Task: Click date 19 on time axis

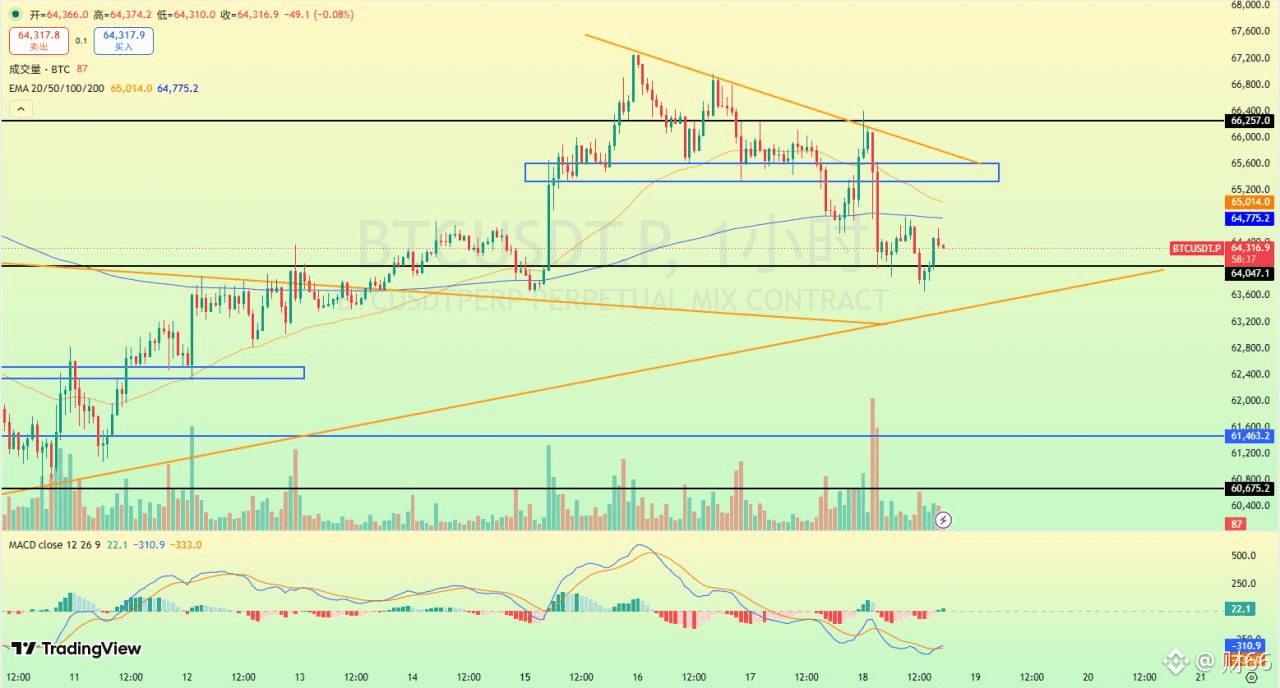Action: [974, 678]
